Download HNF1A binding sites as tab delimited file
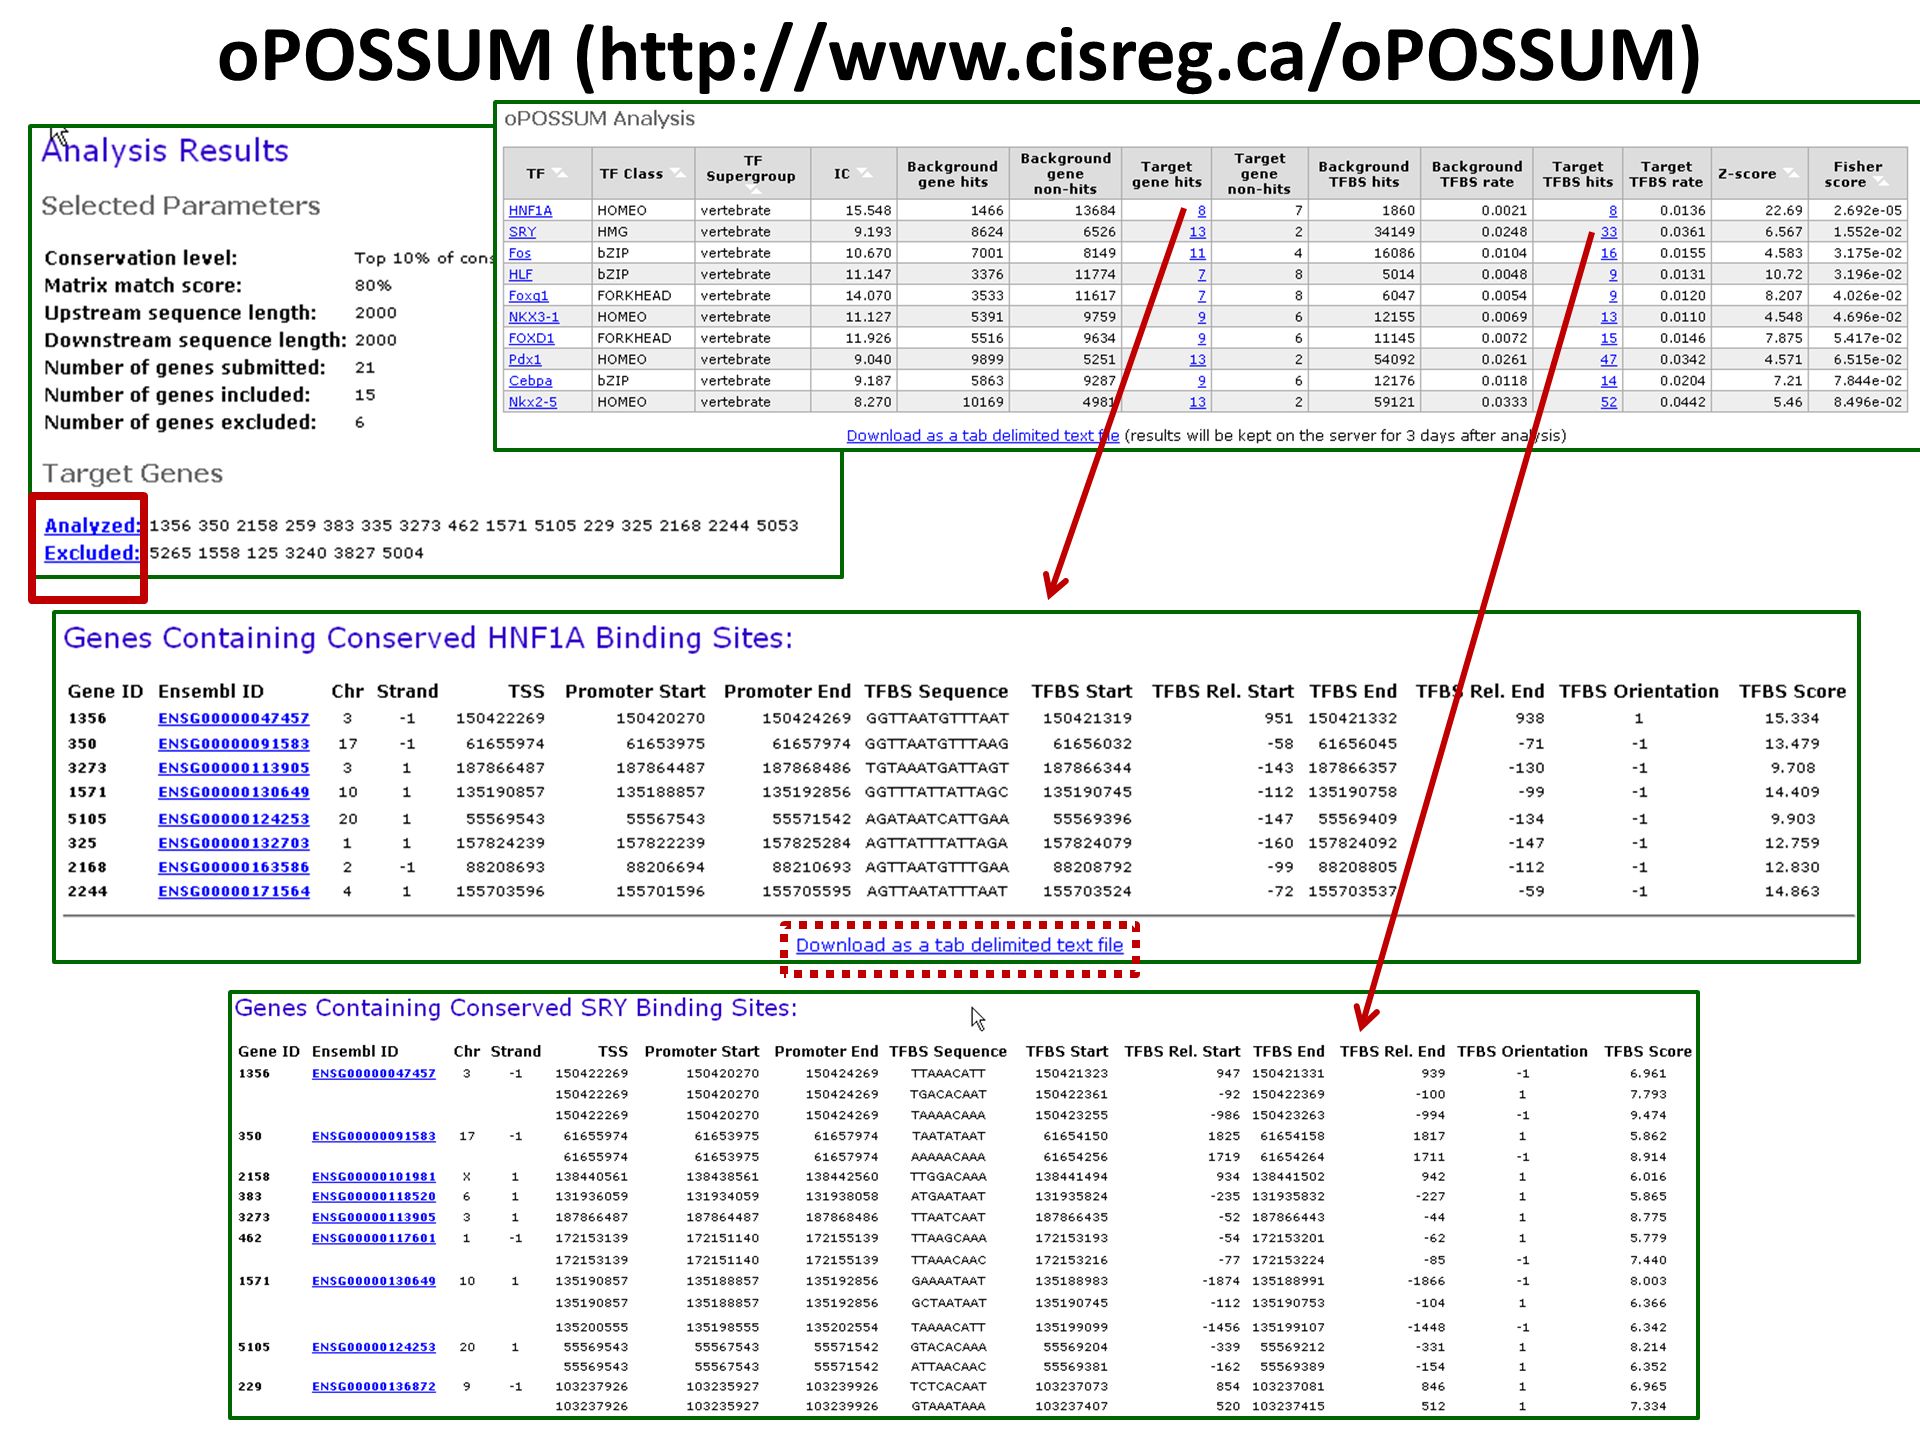Image resolution: width=1920 pixels, height=1440 pixels. [x=959, y=945]
